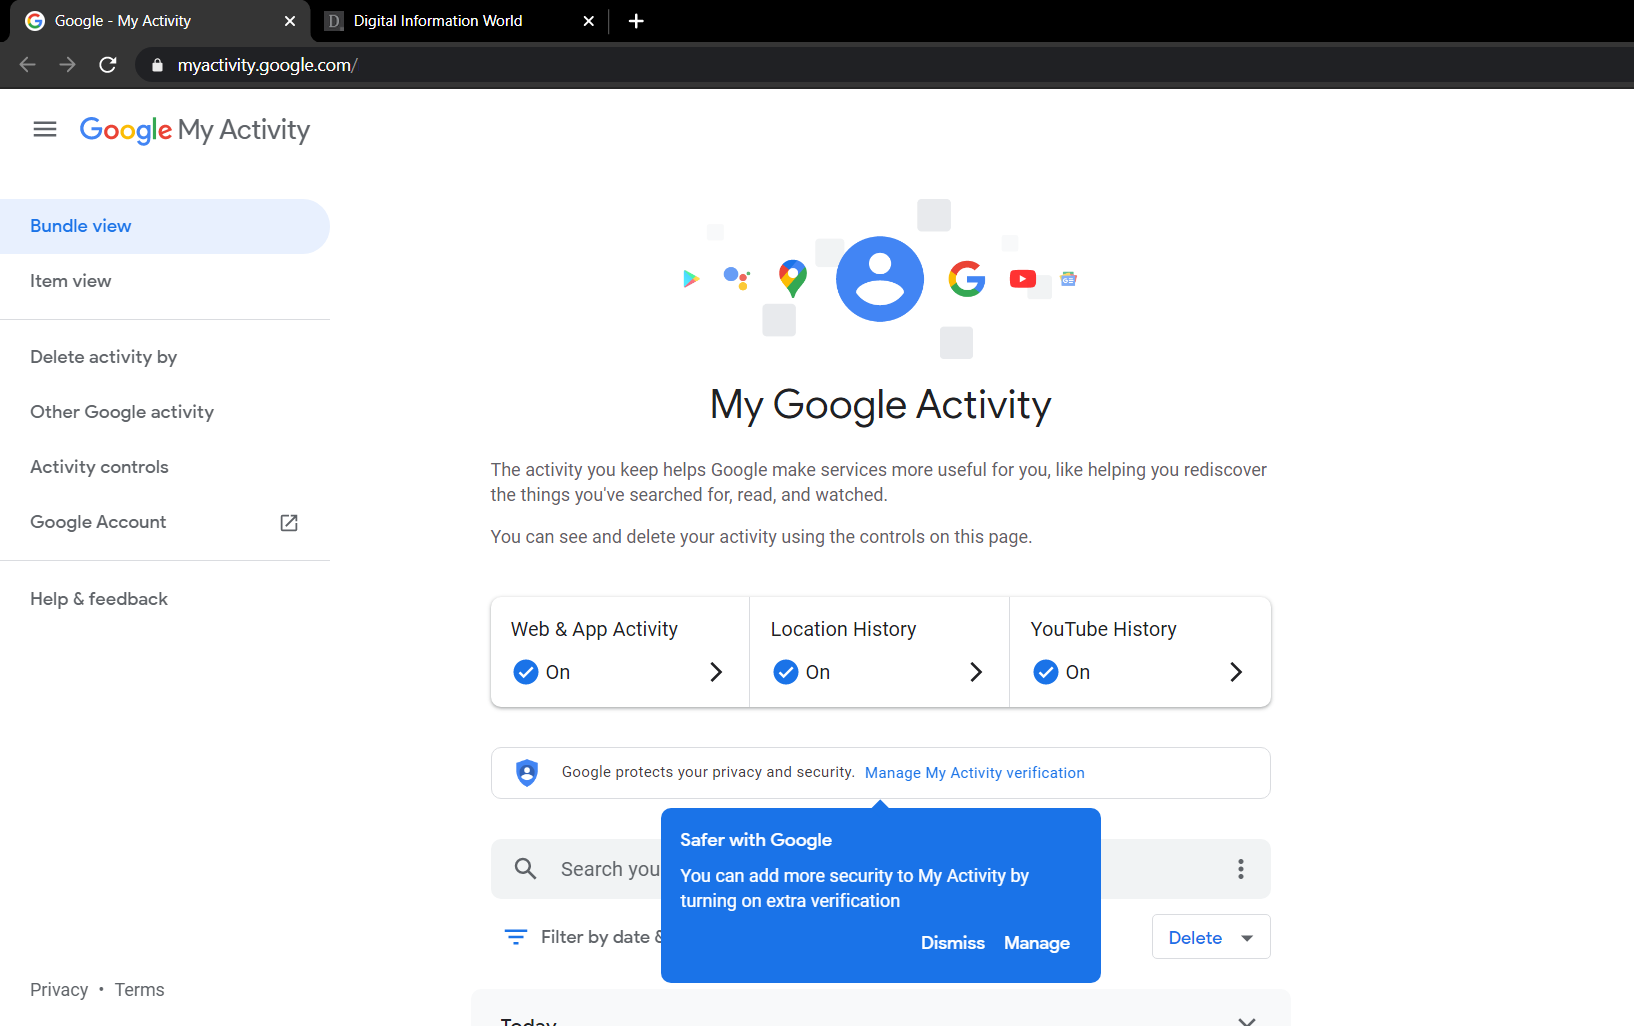Click the external link icon next to Google Account

click(x=288, y=522)
